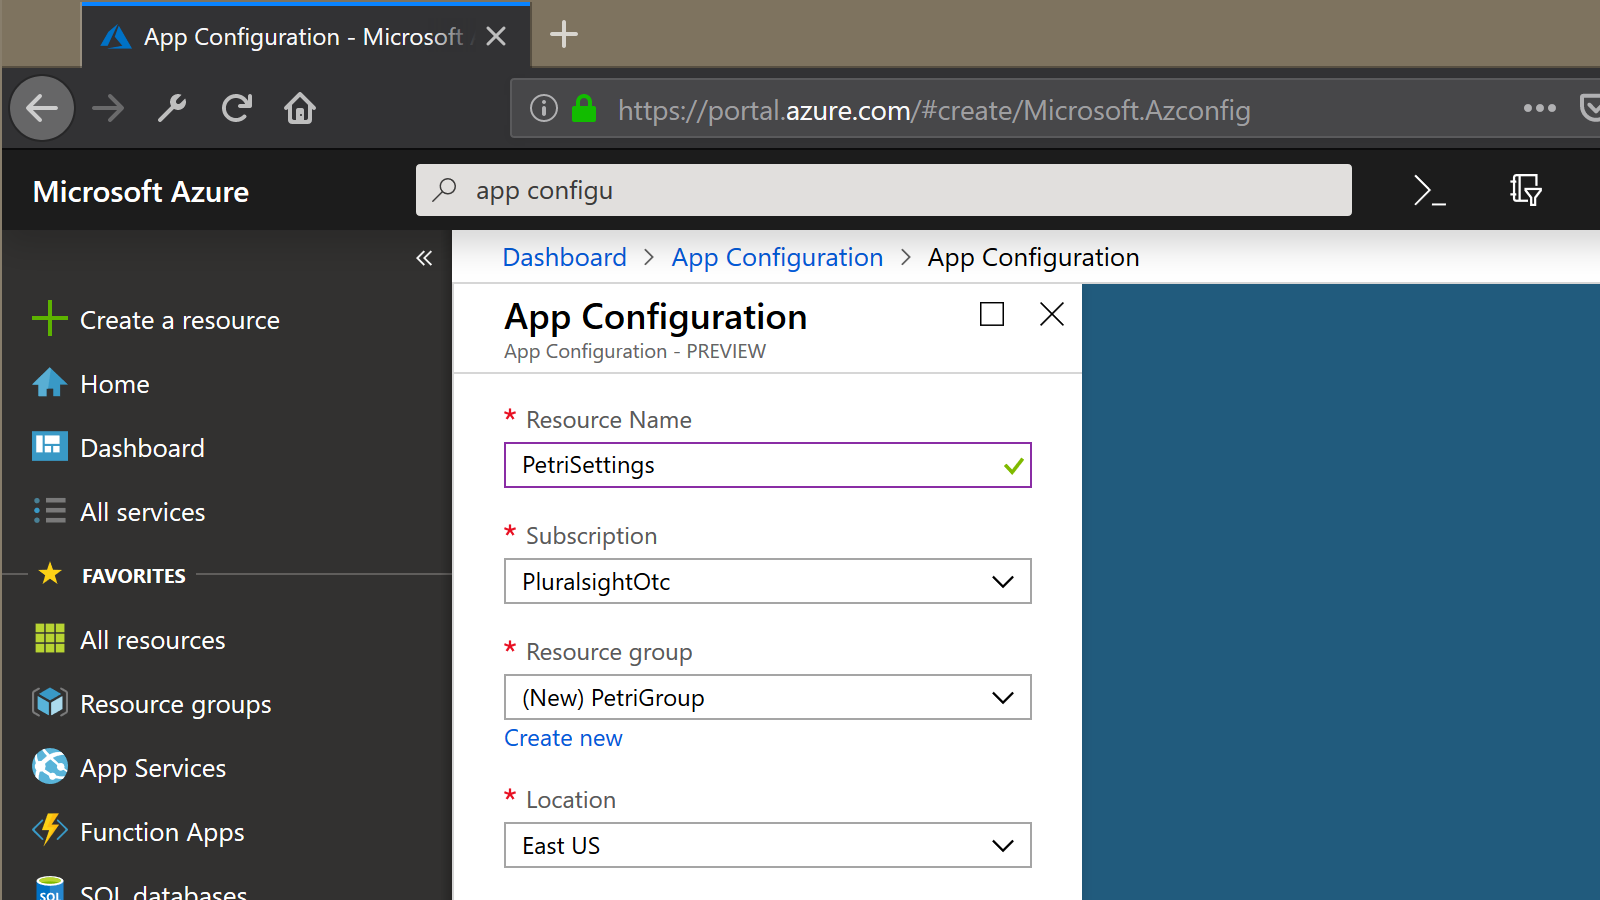This screenshot has height=900, width=1600.
Task: Click the All services list icon
Action: (50, 510)
